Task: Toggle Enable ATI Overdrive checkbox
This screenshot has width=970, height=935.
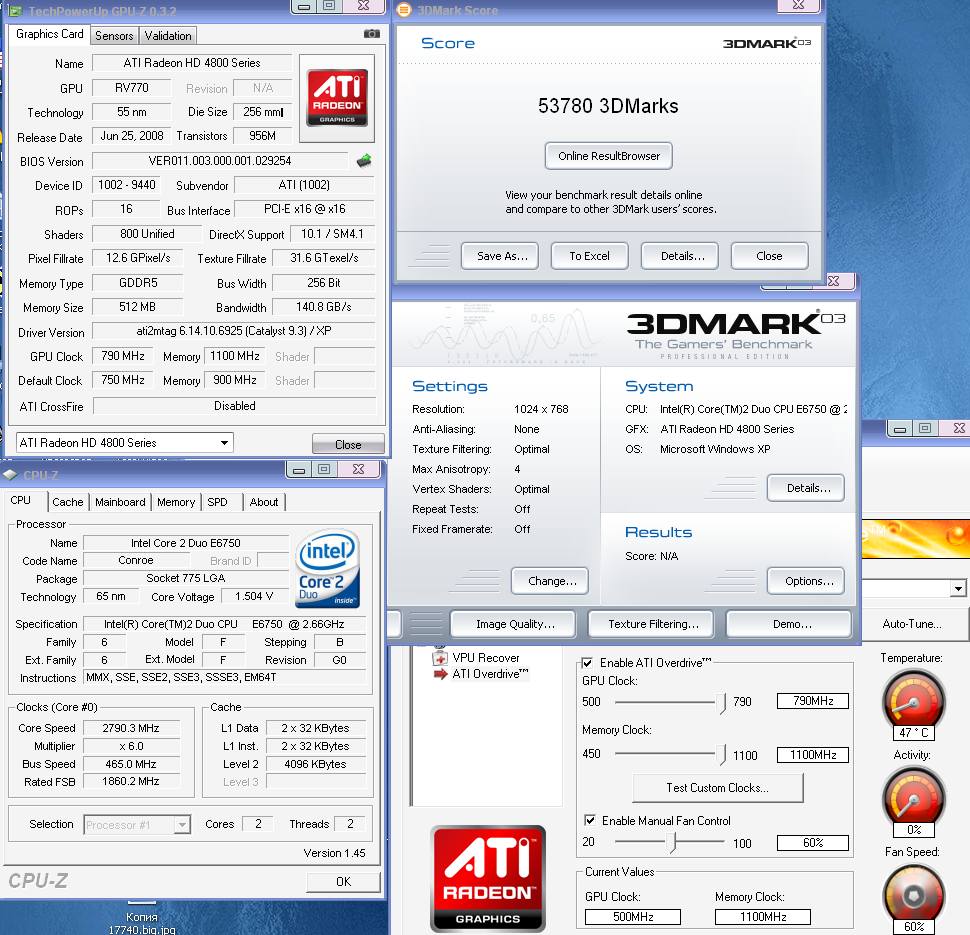Action: [587, 663]
